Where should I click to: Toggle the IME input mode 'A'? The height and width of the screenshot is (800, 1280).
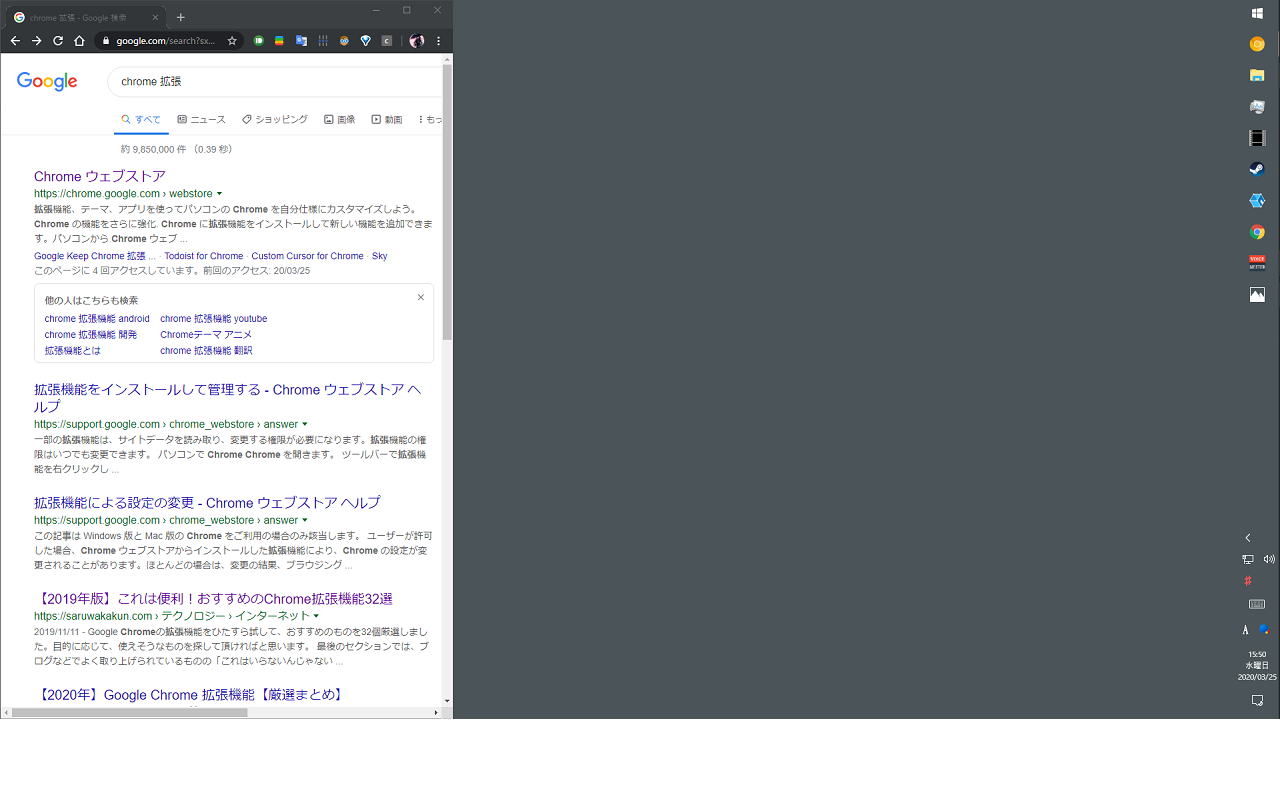point(1246,630)
